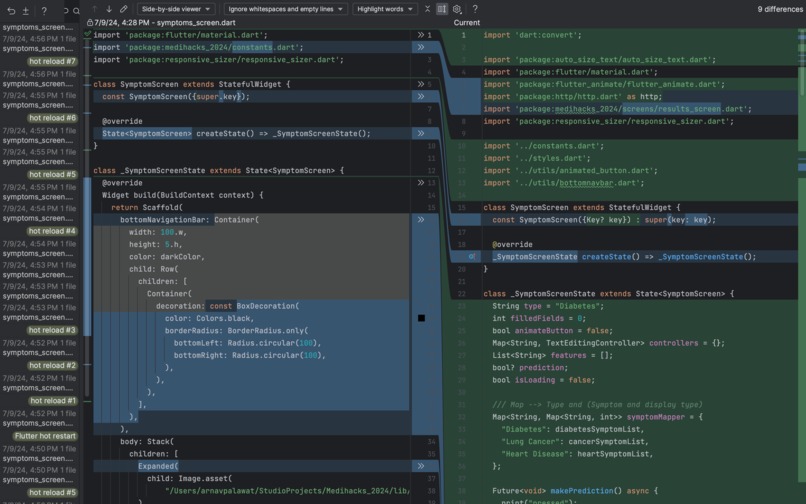Click the 'bool isLoading = false;' line
Image resolution: width=806 pixels, height=504 pixels.
[x=543, y=380]
